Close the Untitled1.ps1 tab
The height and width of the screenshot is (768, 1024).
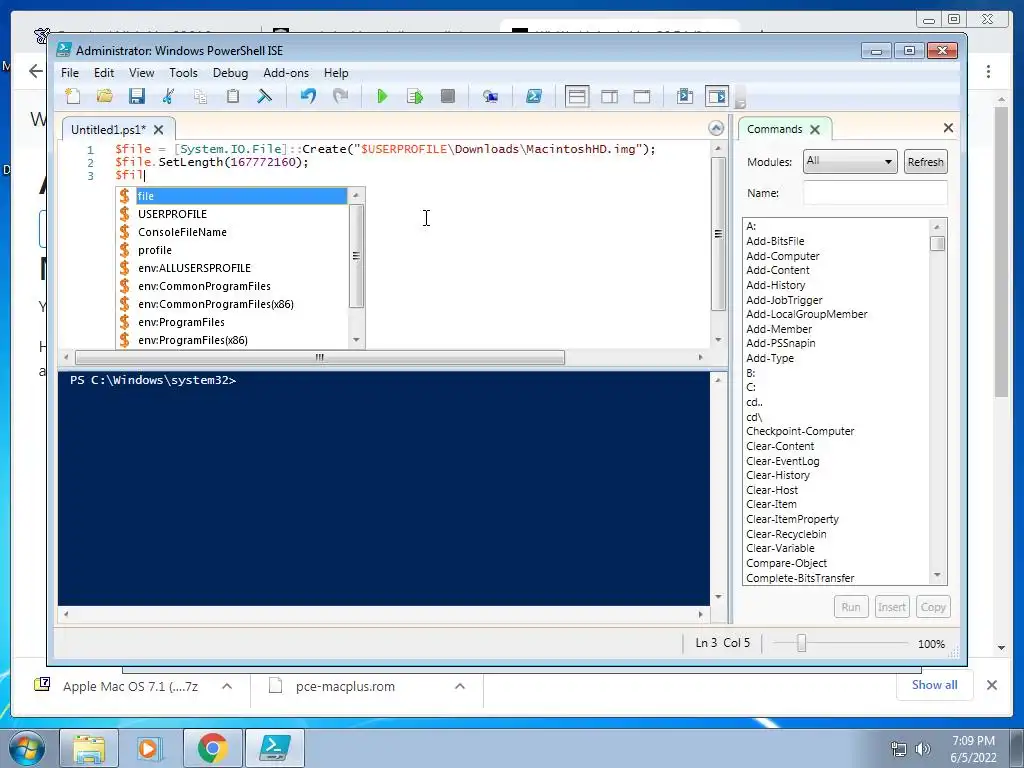159,130
